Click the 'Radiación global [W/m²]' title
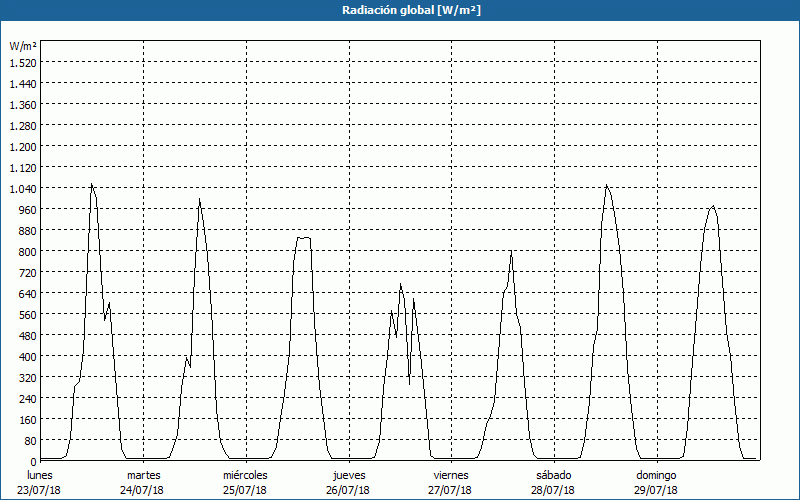The height and width of the screenshot is (500, 800). click(x=411, y=10)
